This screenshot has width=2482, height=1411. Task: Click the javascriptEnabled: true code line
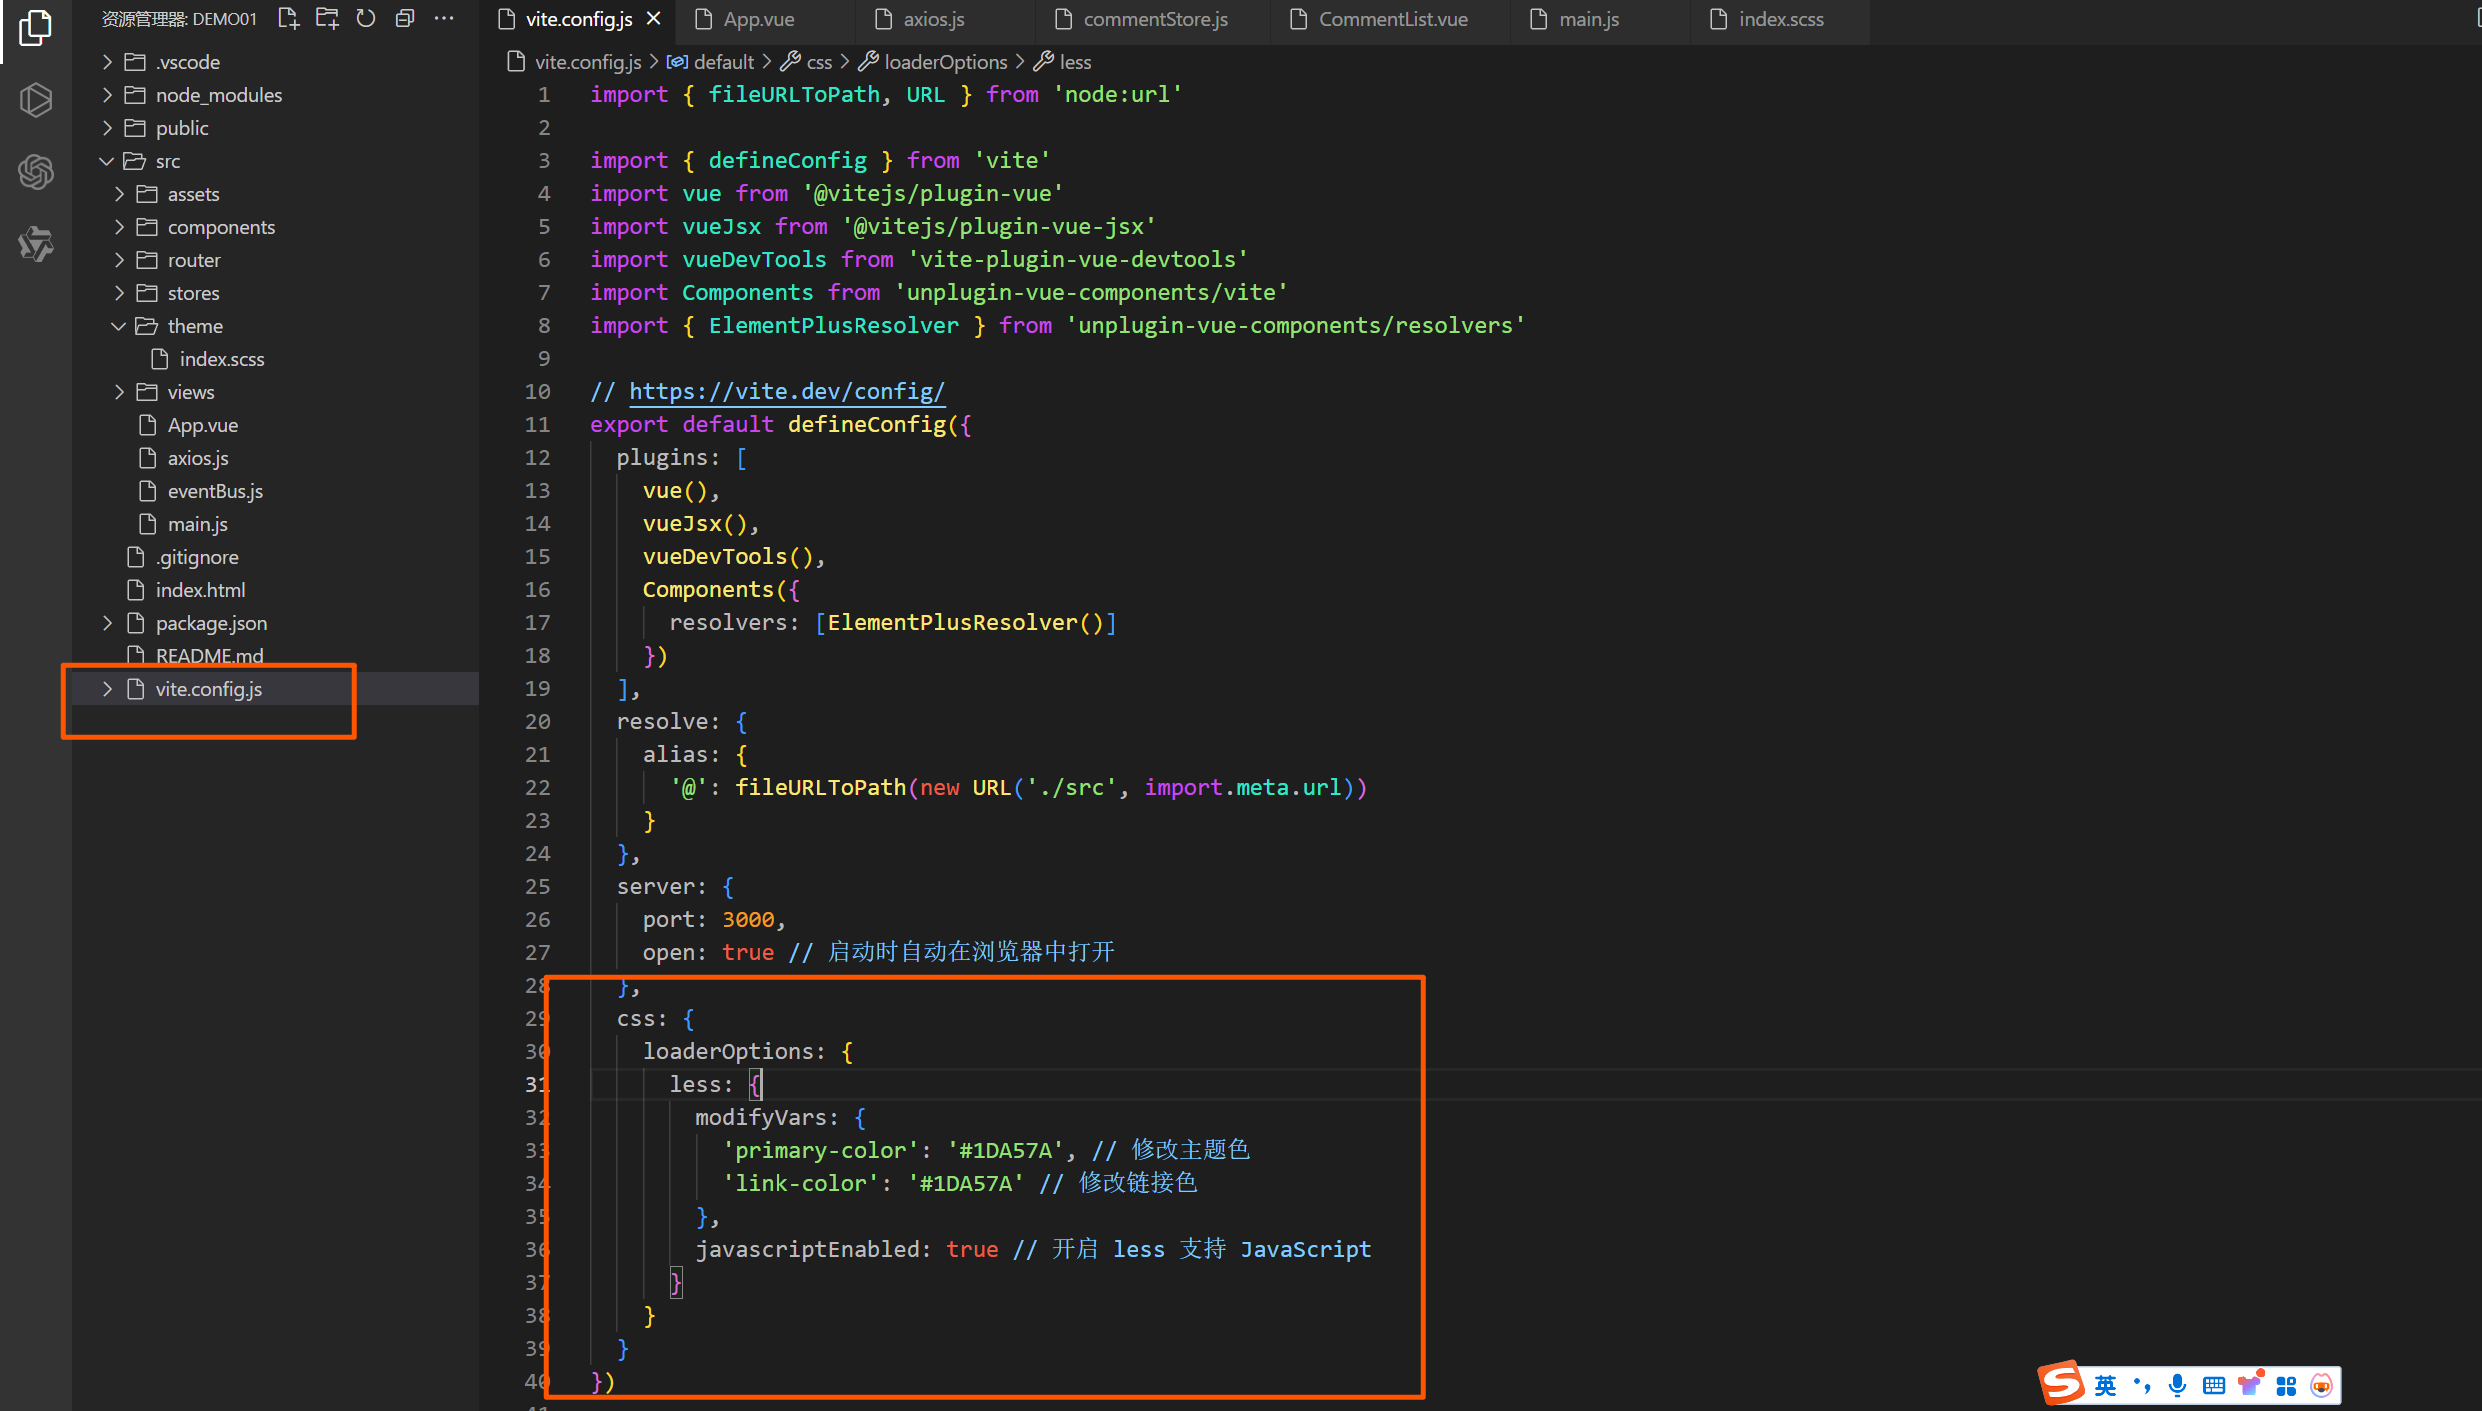click(1033, 1250)
